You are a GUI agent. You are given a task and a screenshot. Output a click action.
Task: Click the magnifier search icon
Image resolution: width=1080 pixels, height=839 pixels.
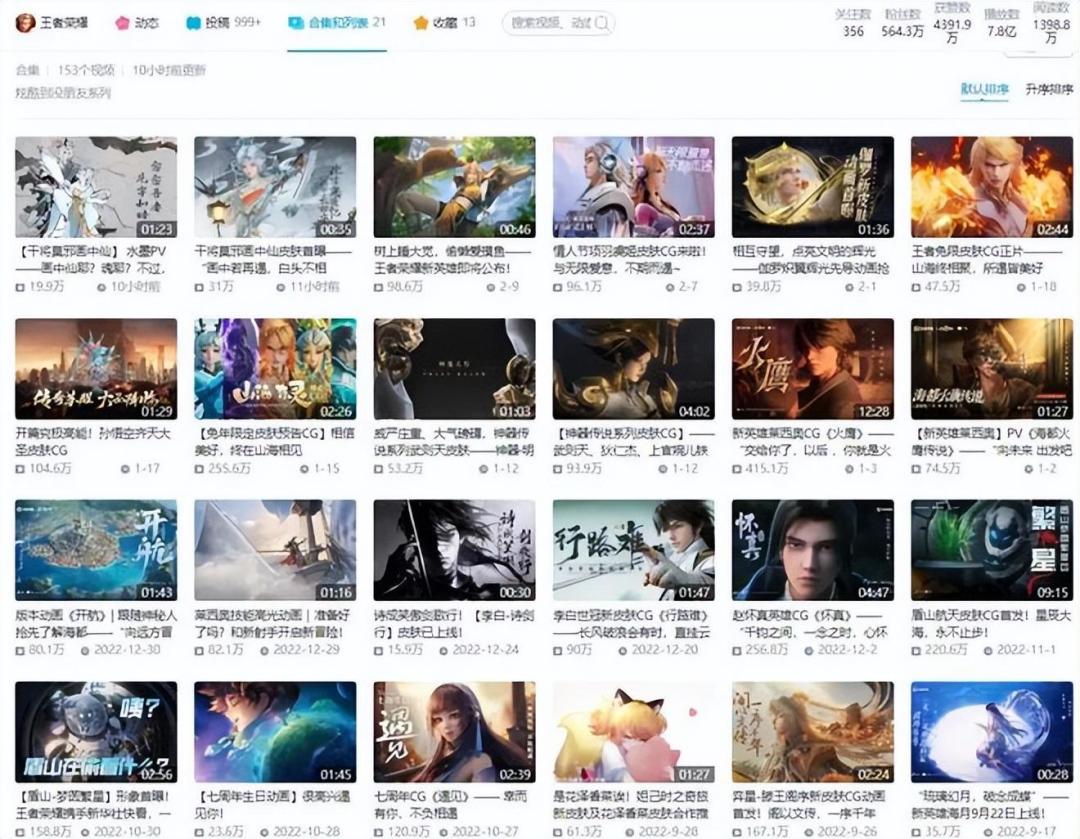tap(602, 23)
